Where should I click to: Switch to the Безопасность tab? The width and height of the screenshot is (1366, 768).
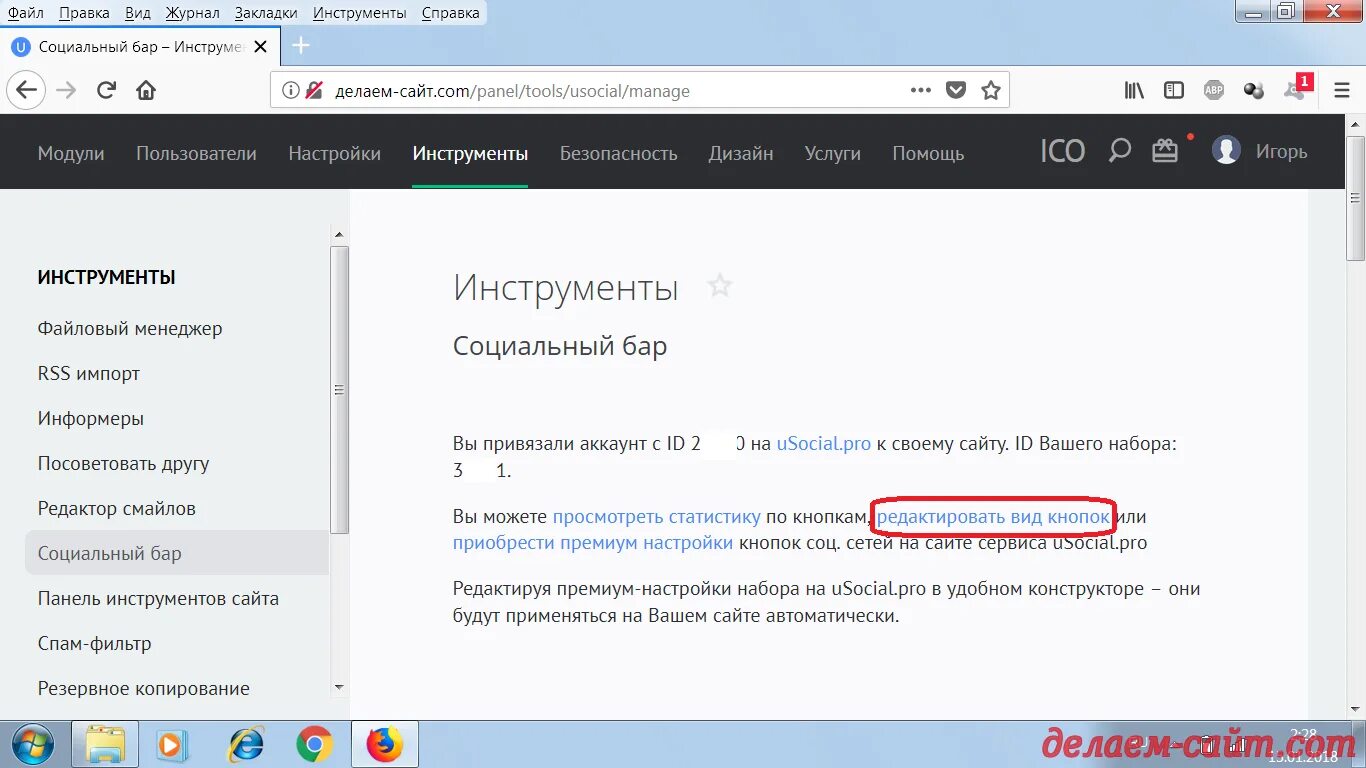coord(618,154)
